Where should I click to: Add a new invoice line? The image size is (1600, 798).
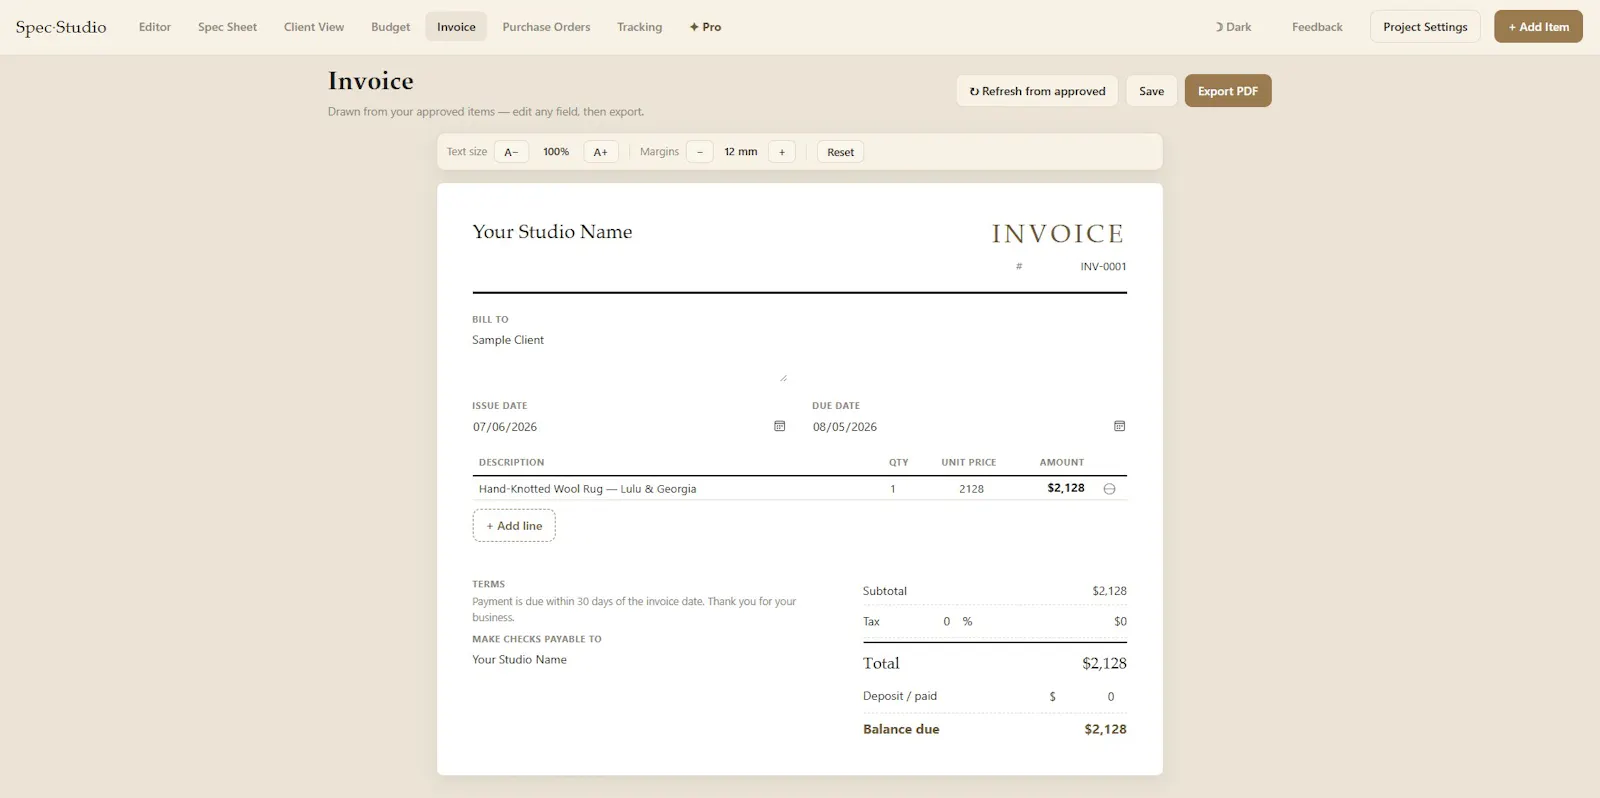click(514, 526)
